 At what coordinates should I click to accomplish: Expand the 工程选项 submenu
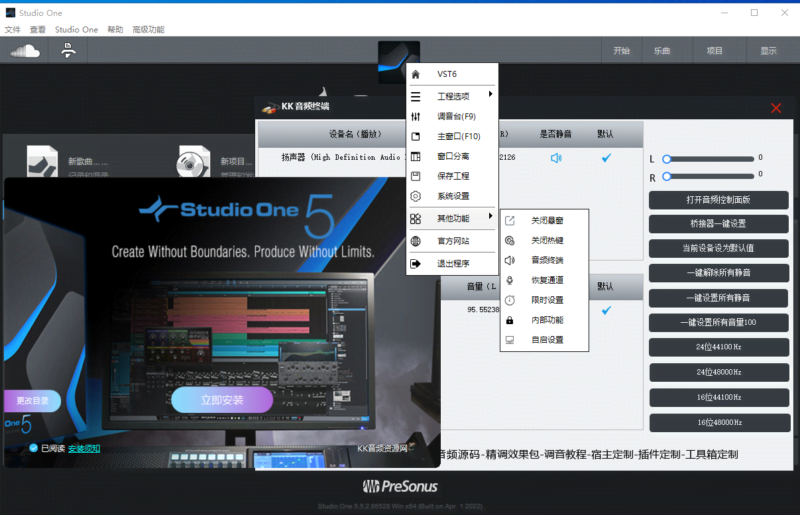click(452, 96)
